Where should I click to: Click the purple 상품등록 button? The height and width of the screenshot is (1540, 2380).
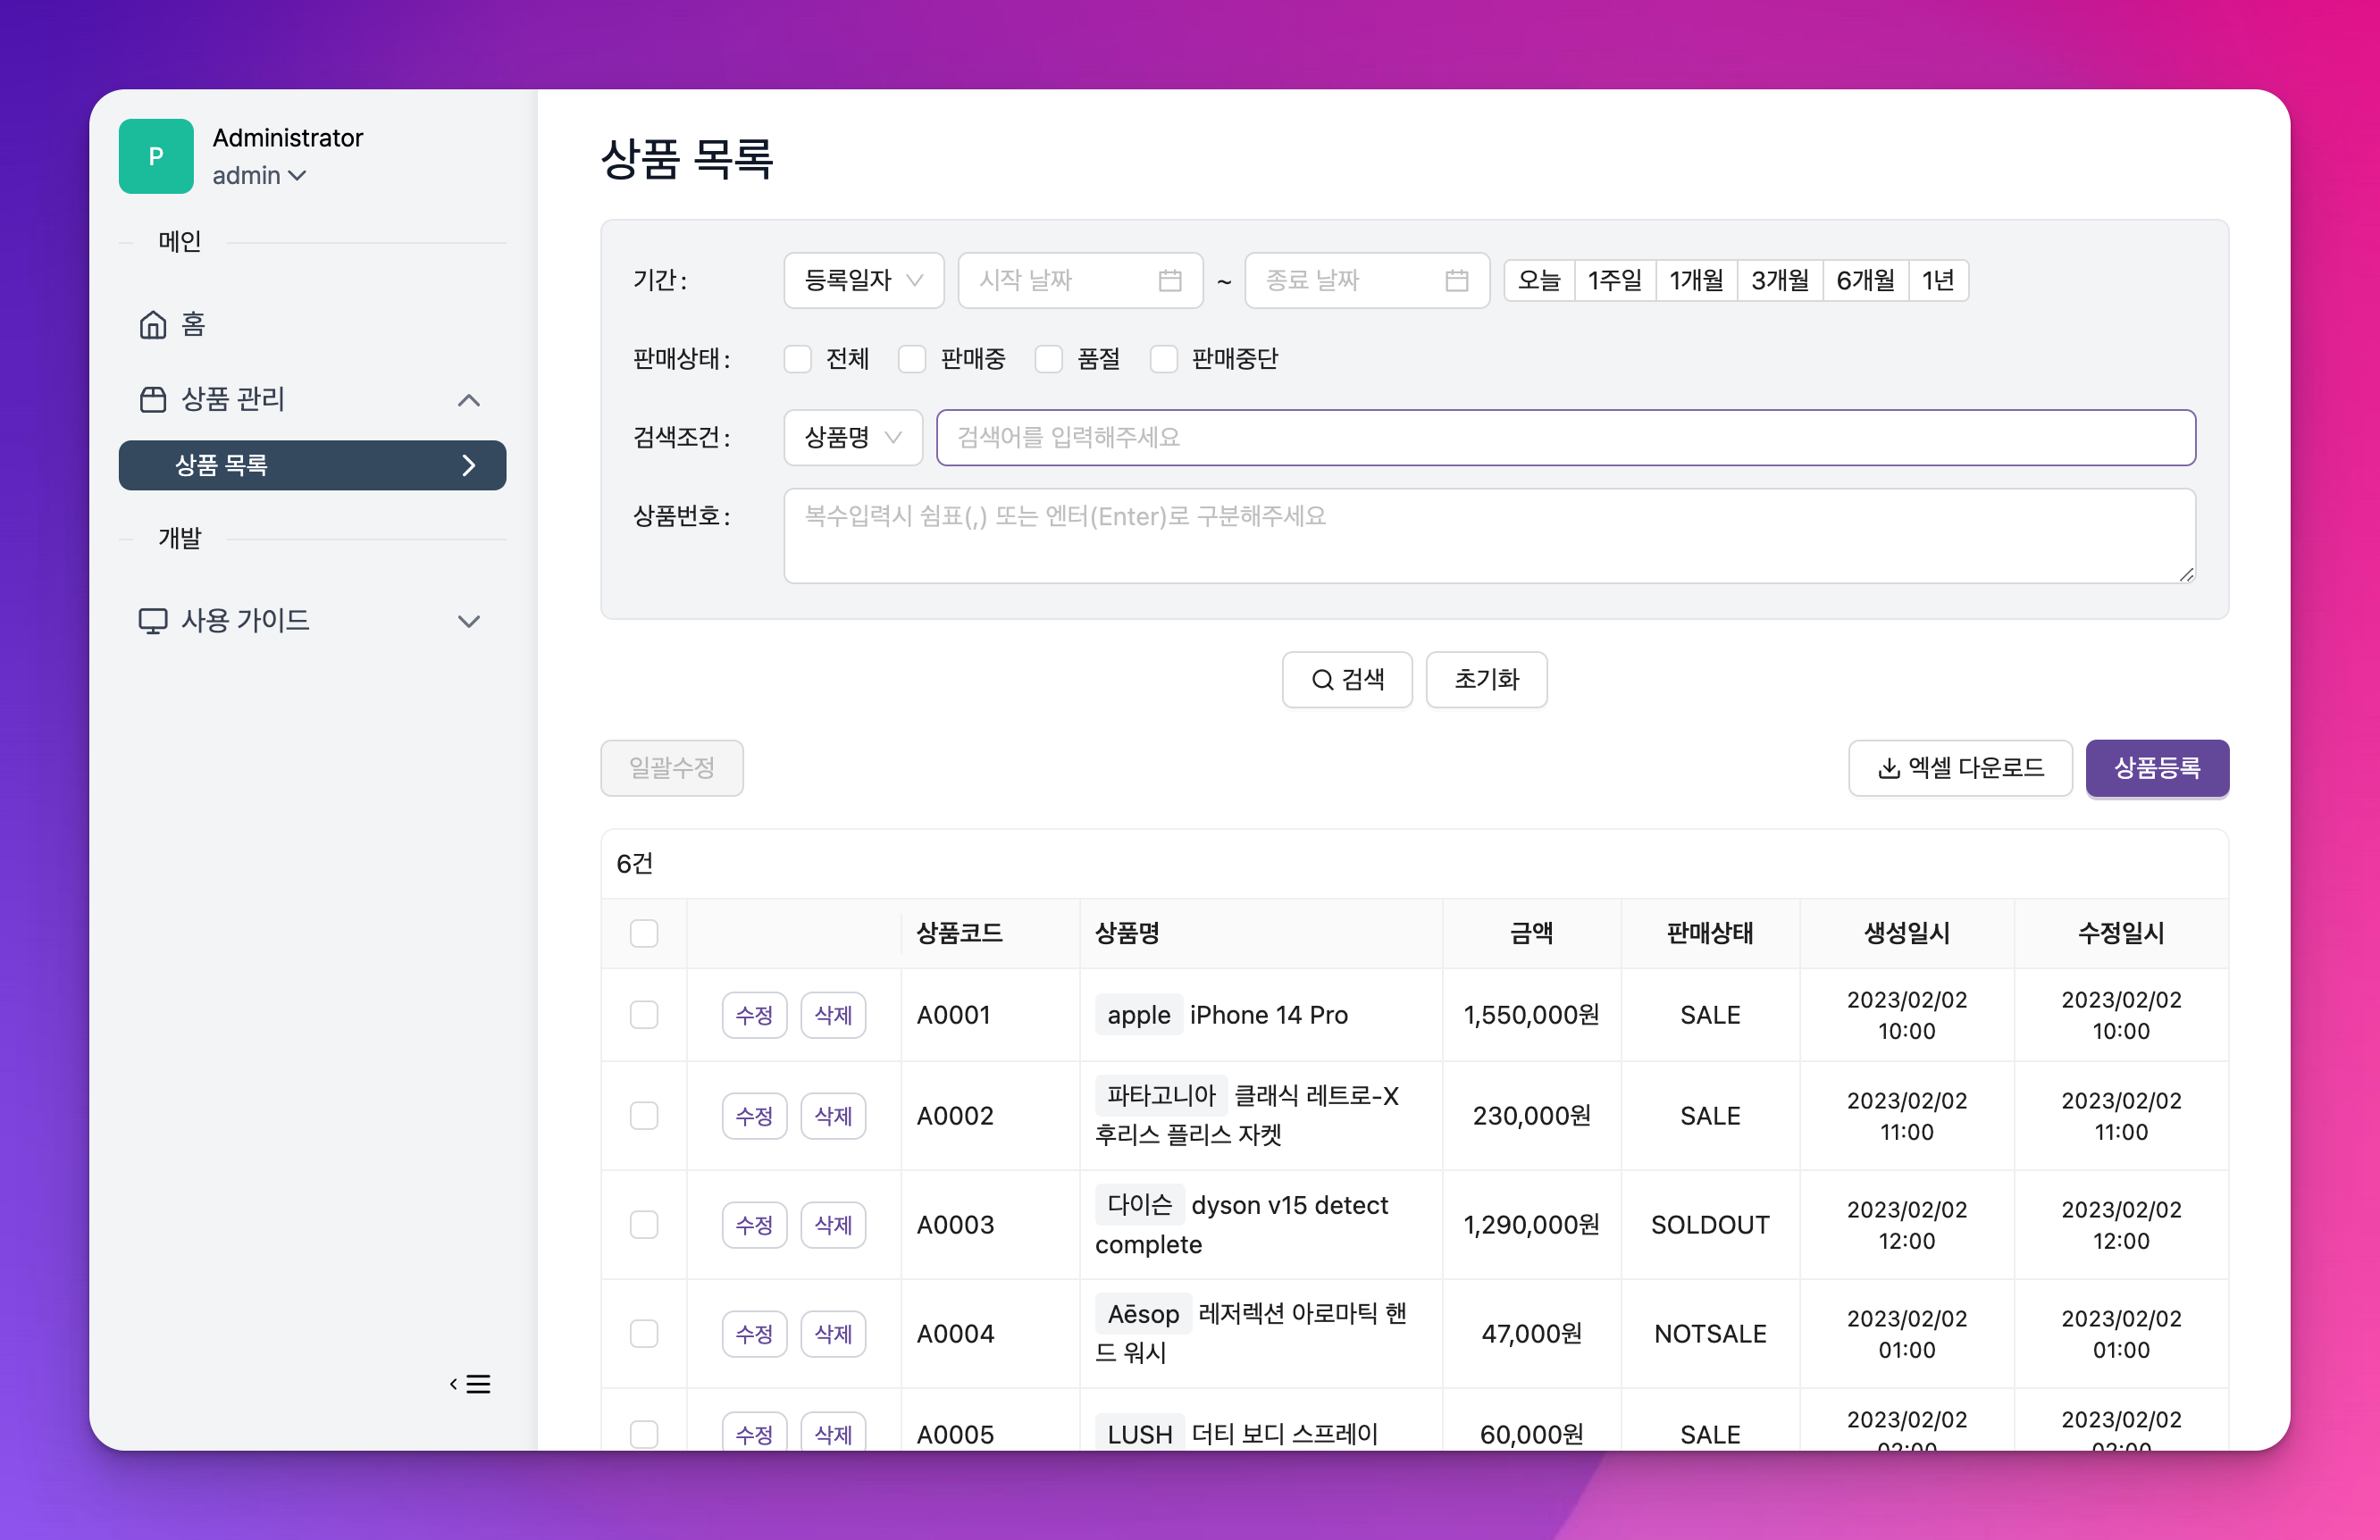click(2157, 768)
